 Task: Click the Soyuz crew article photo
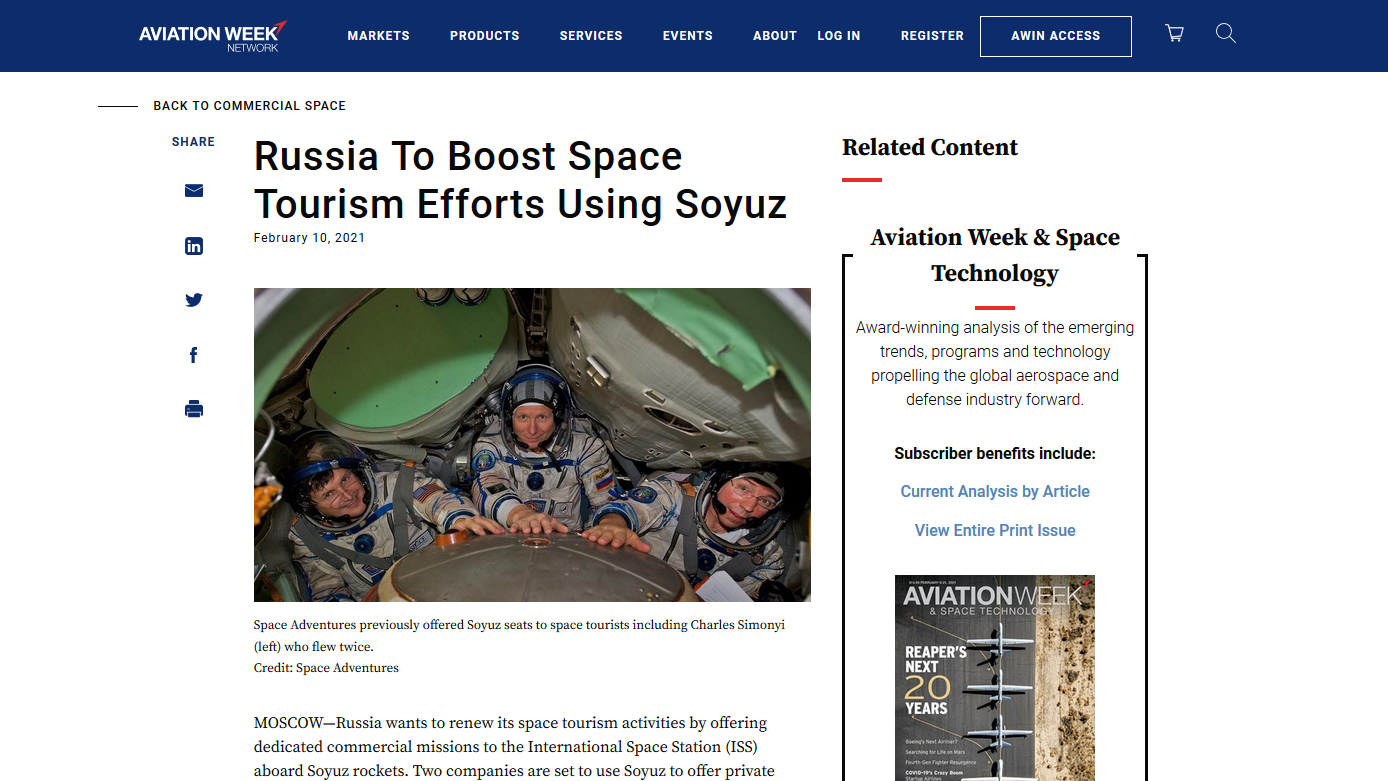pos(532,445)
